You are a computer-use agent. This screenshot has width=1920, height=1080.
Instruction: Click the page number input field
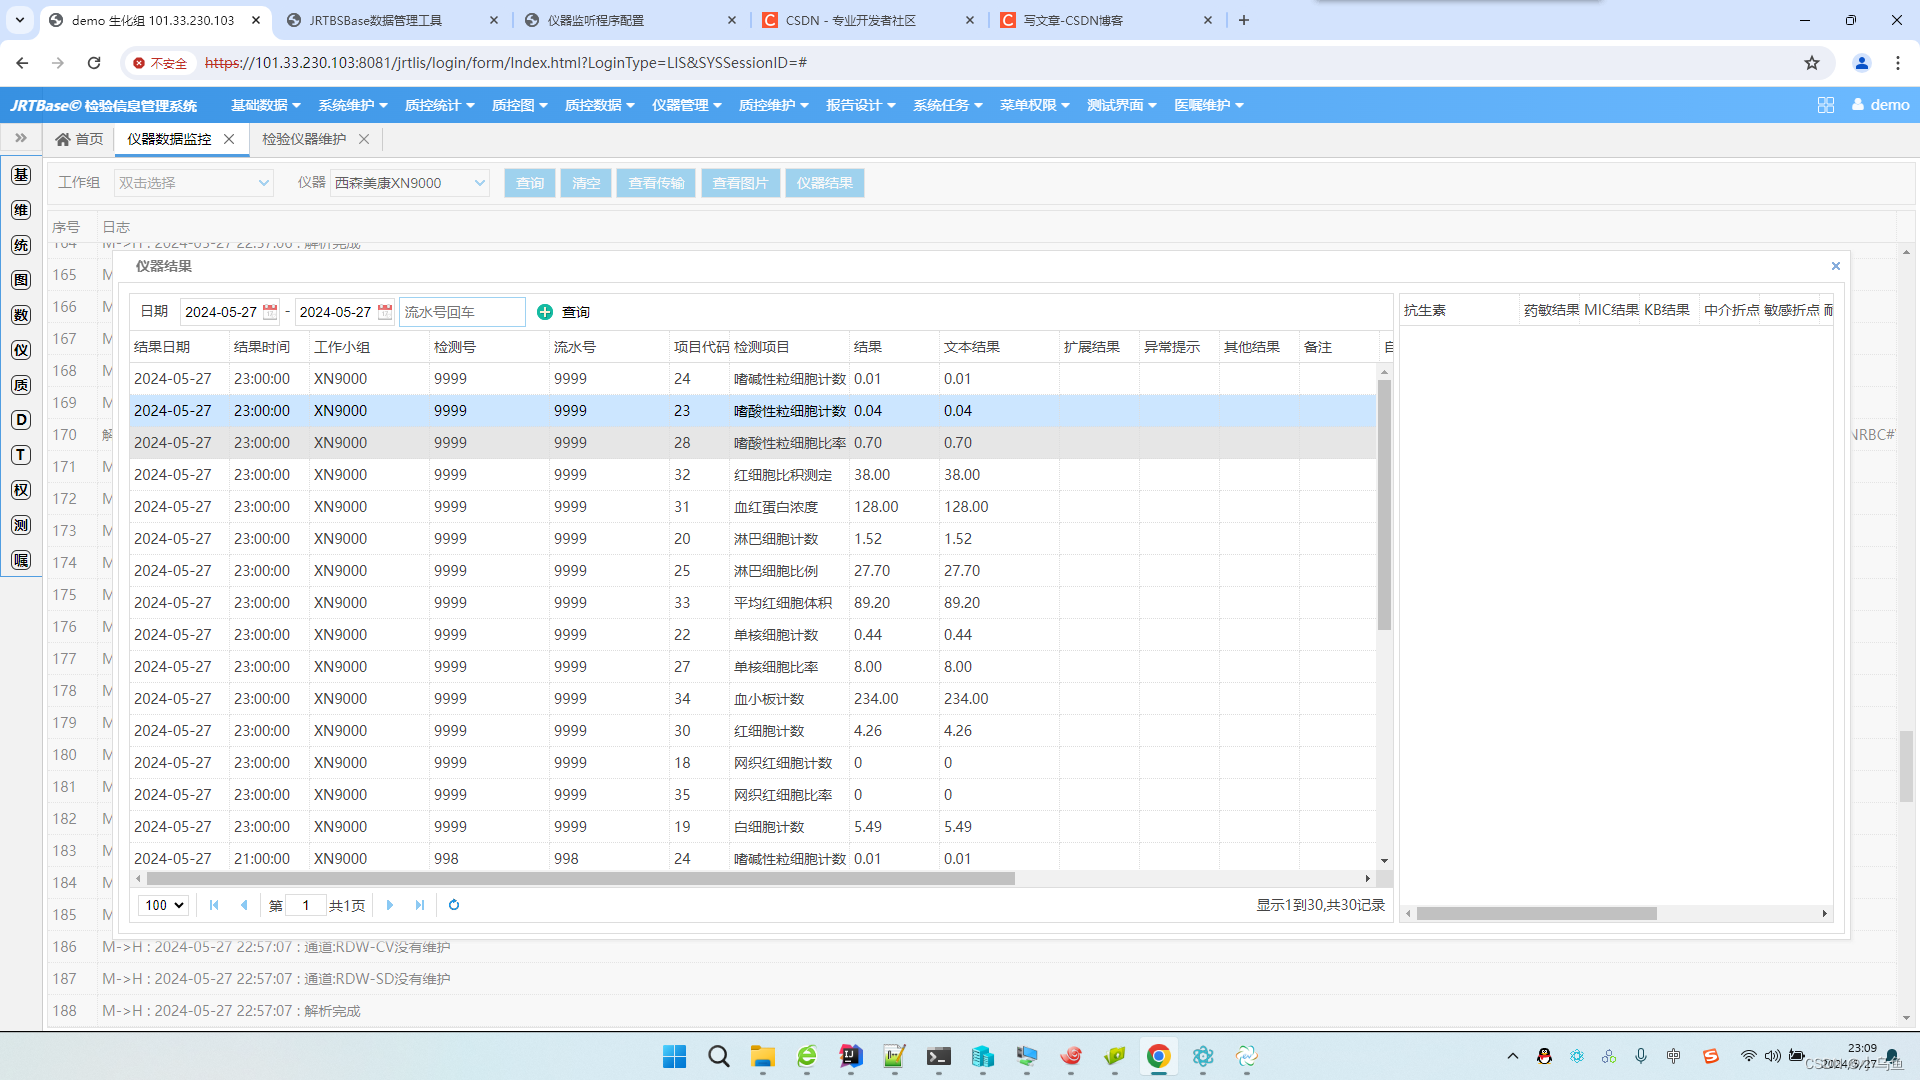click(x=306, y=905)
